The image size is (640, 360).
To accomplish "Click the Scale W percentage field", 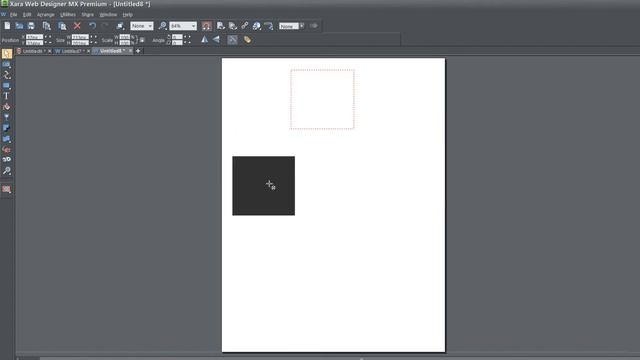I will pos(124,37).
